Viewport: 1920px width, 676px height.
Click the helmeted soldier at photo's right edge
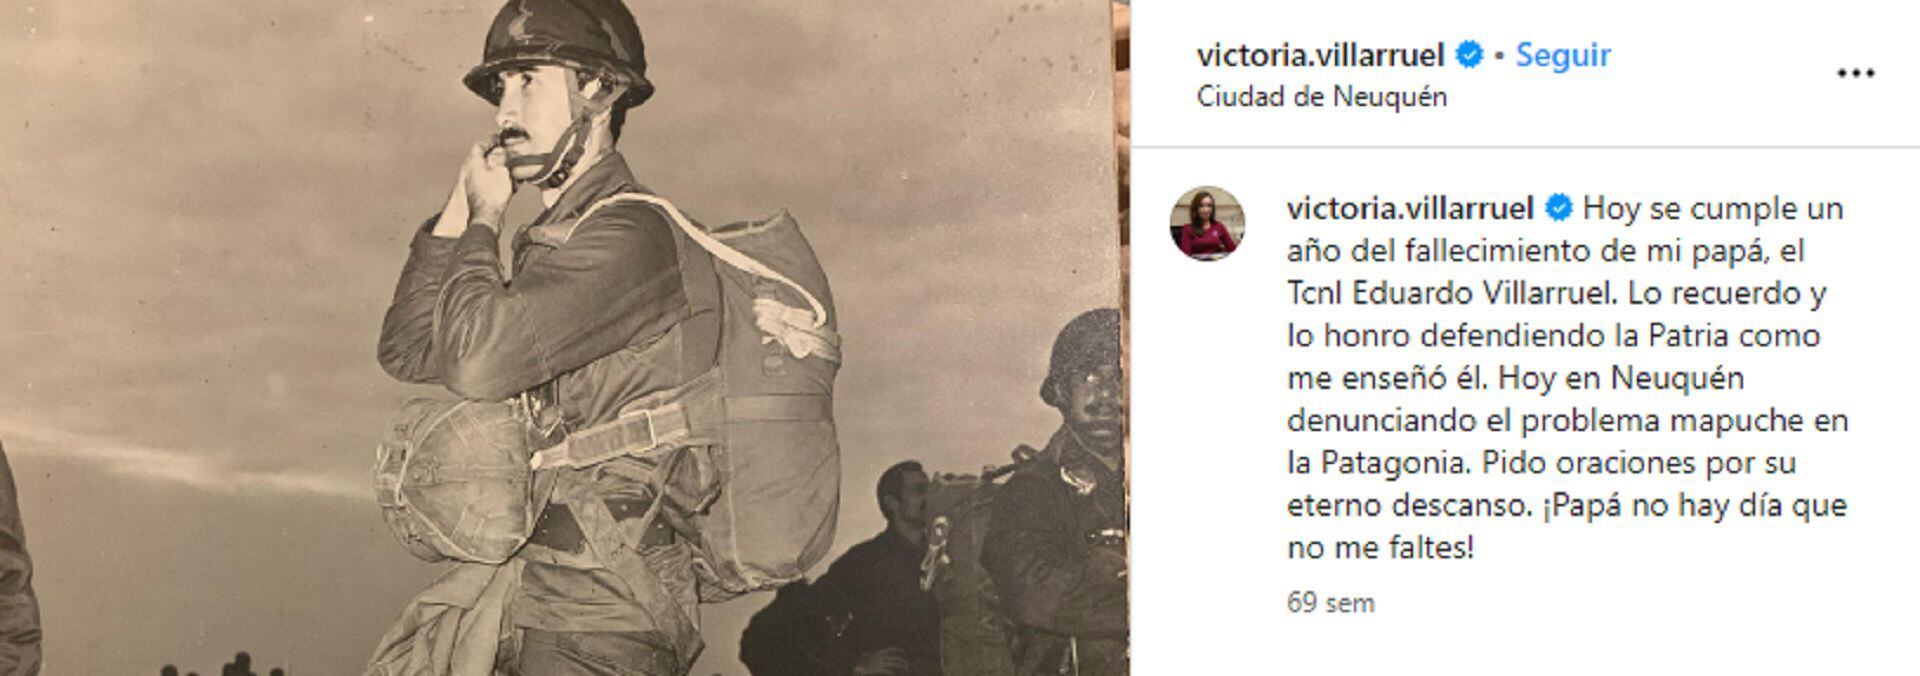tap(1065, 490)
